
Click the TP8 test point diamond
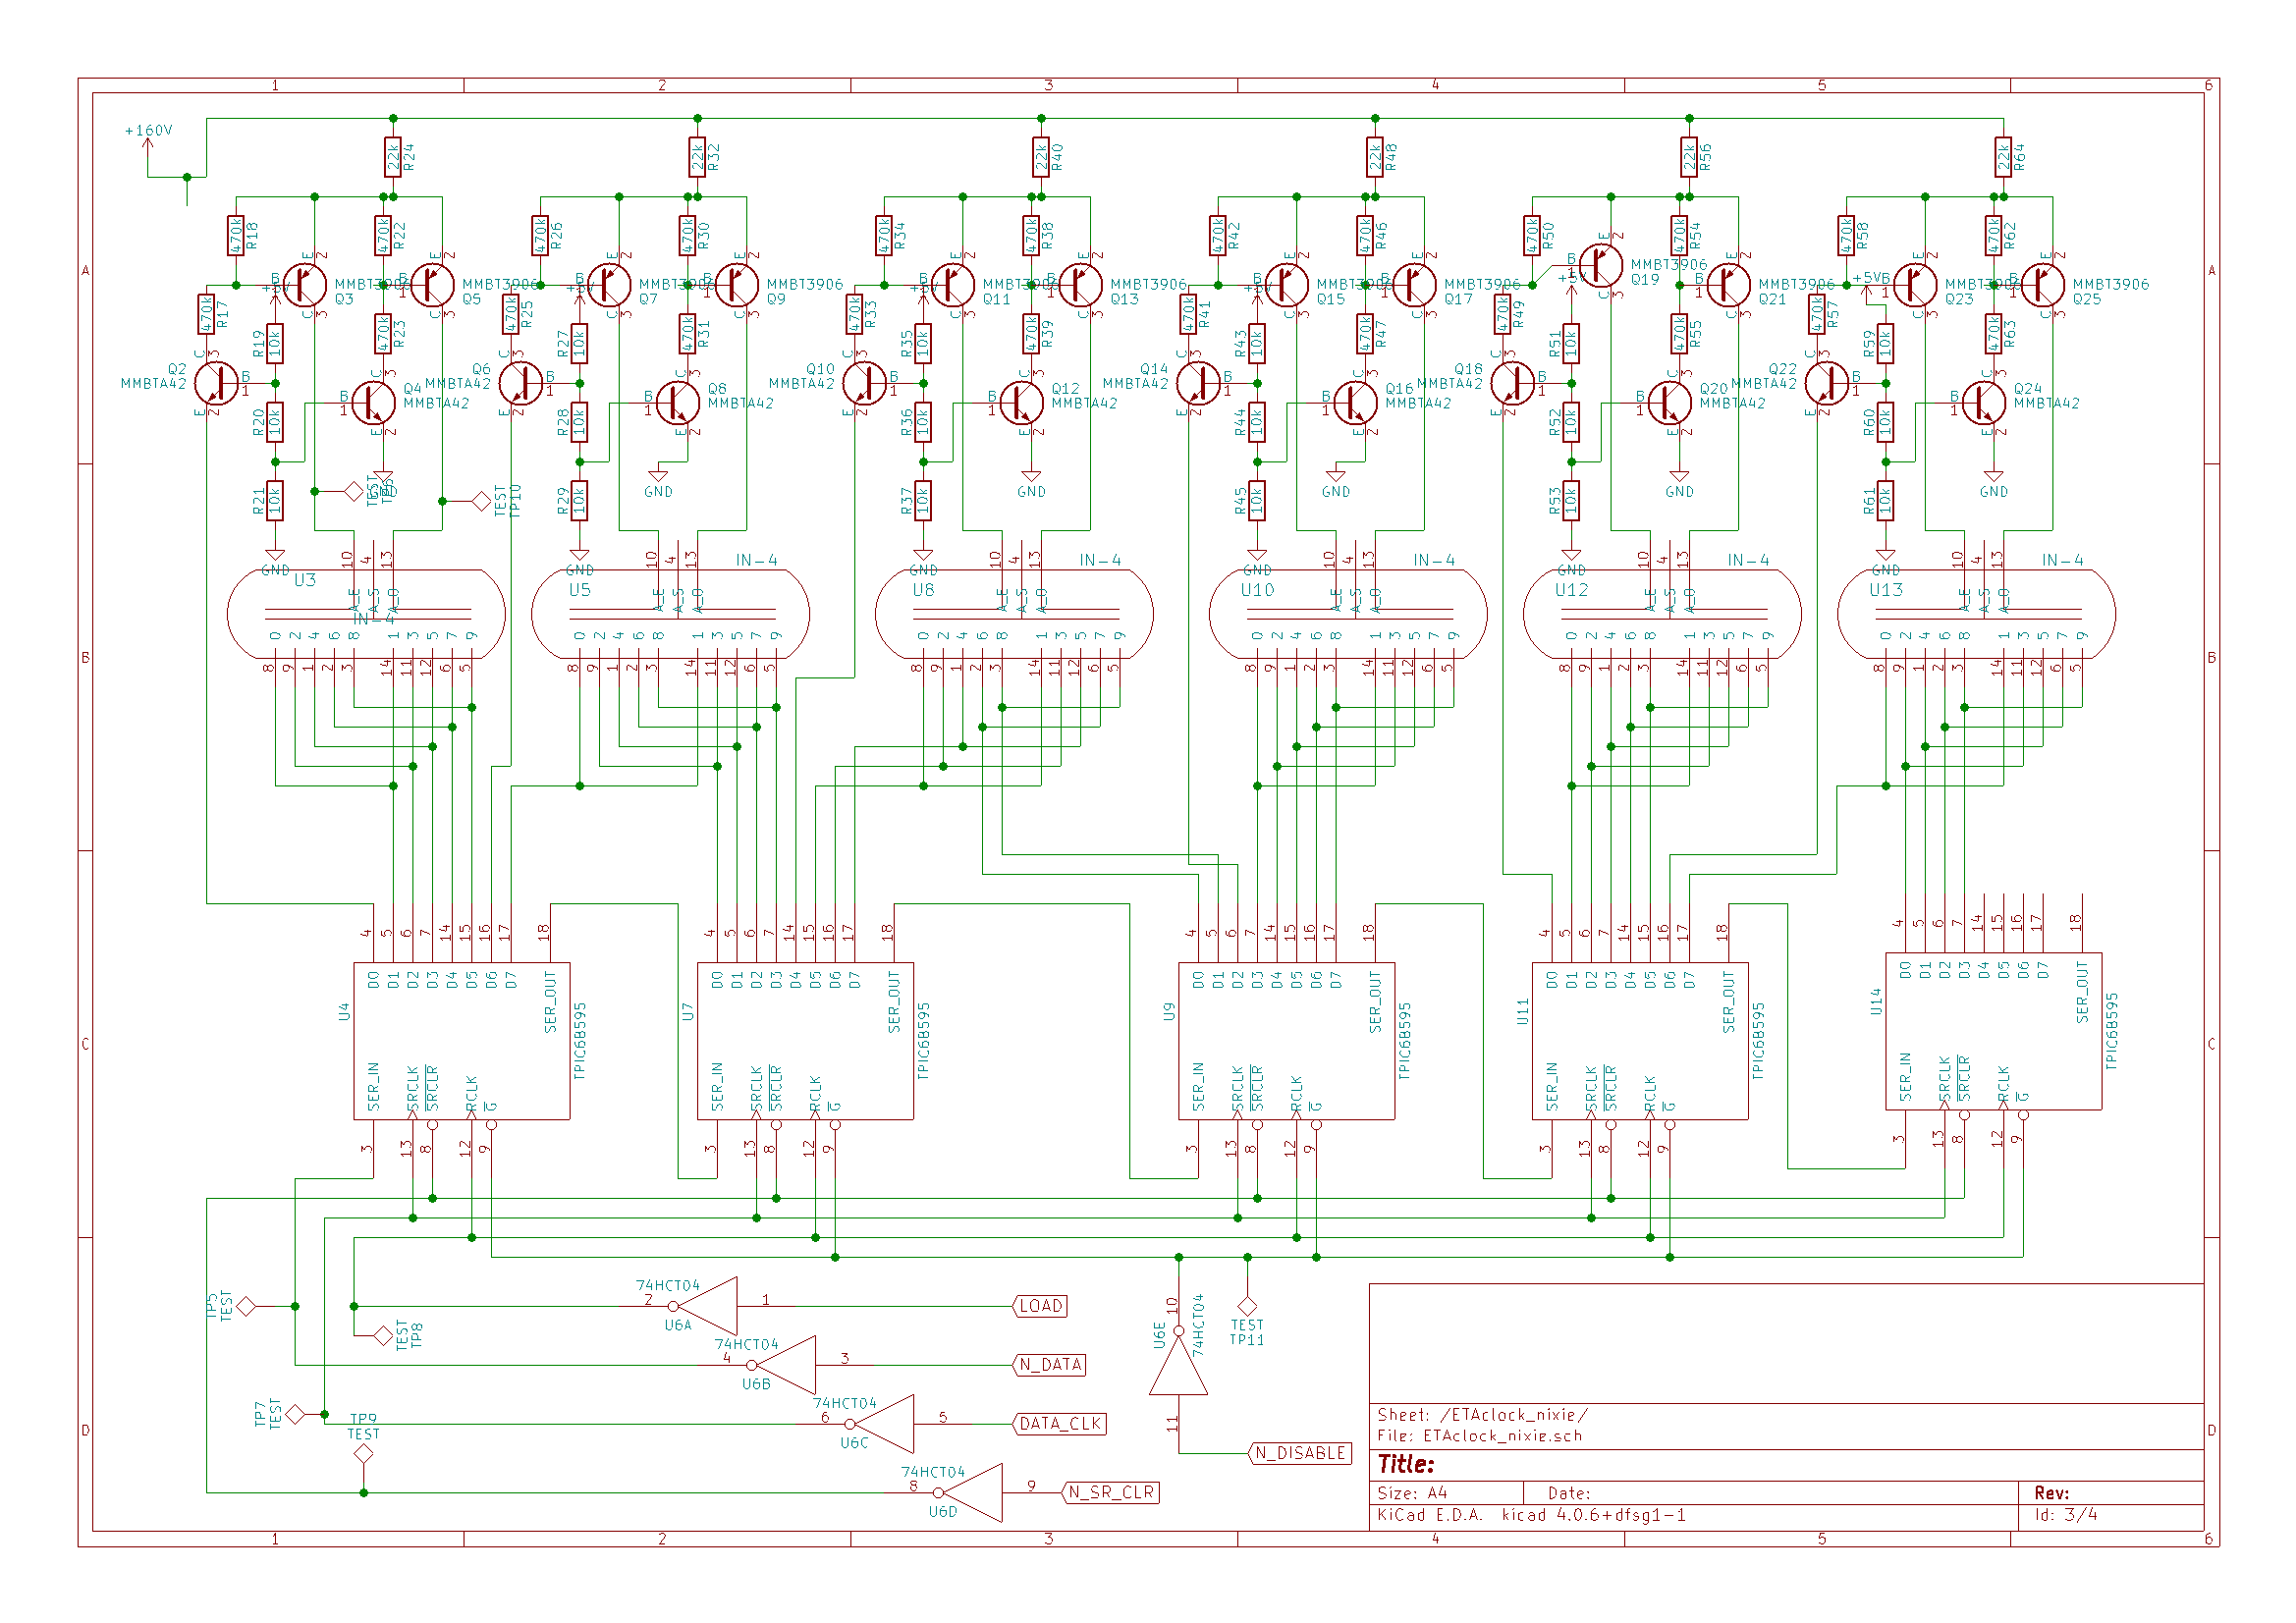coord(383,1336)
